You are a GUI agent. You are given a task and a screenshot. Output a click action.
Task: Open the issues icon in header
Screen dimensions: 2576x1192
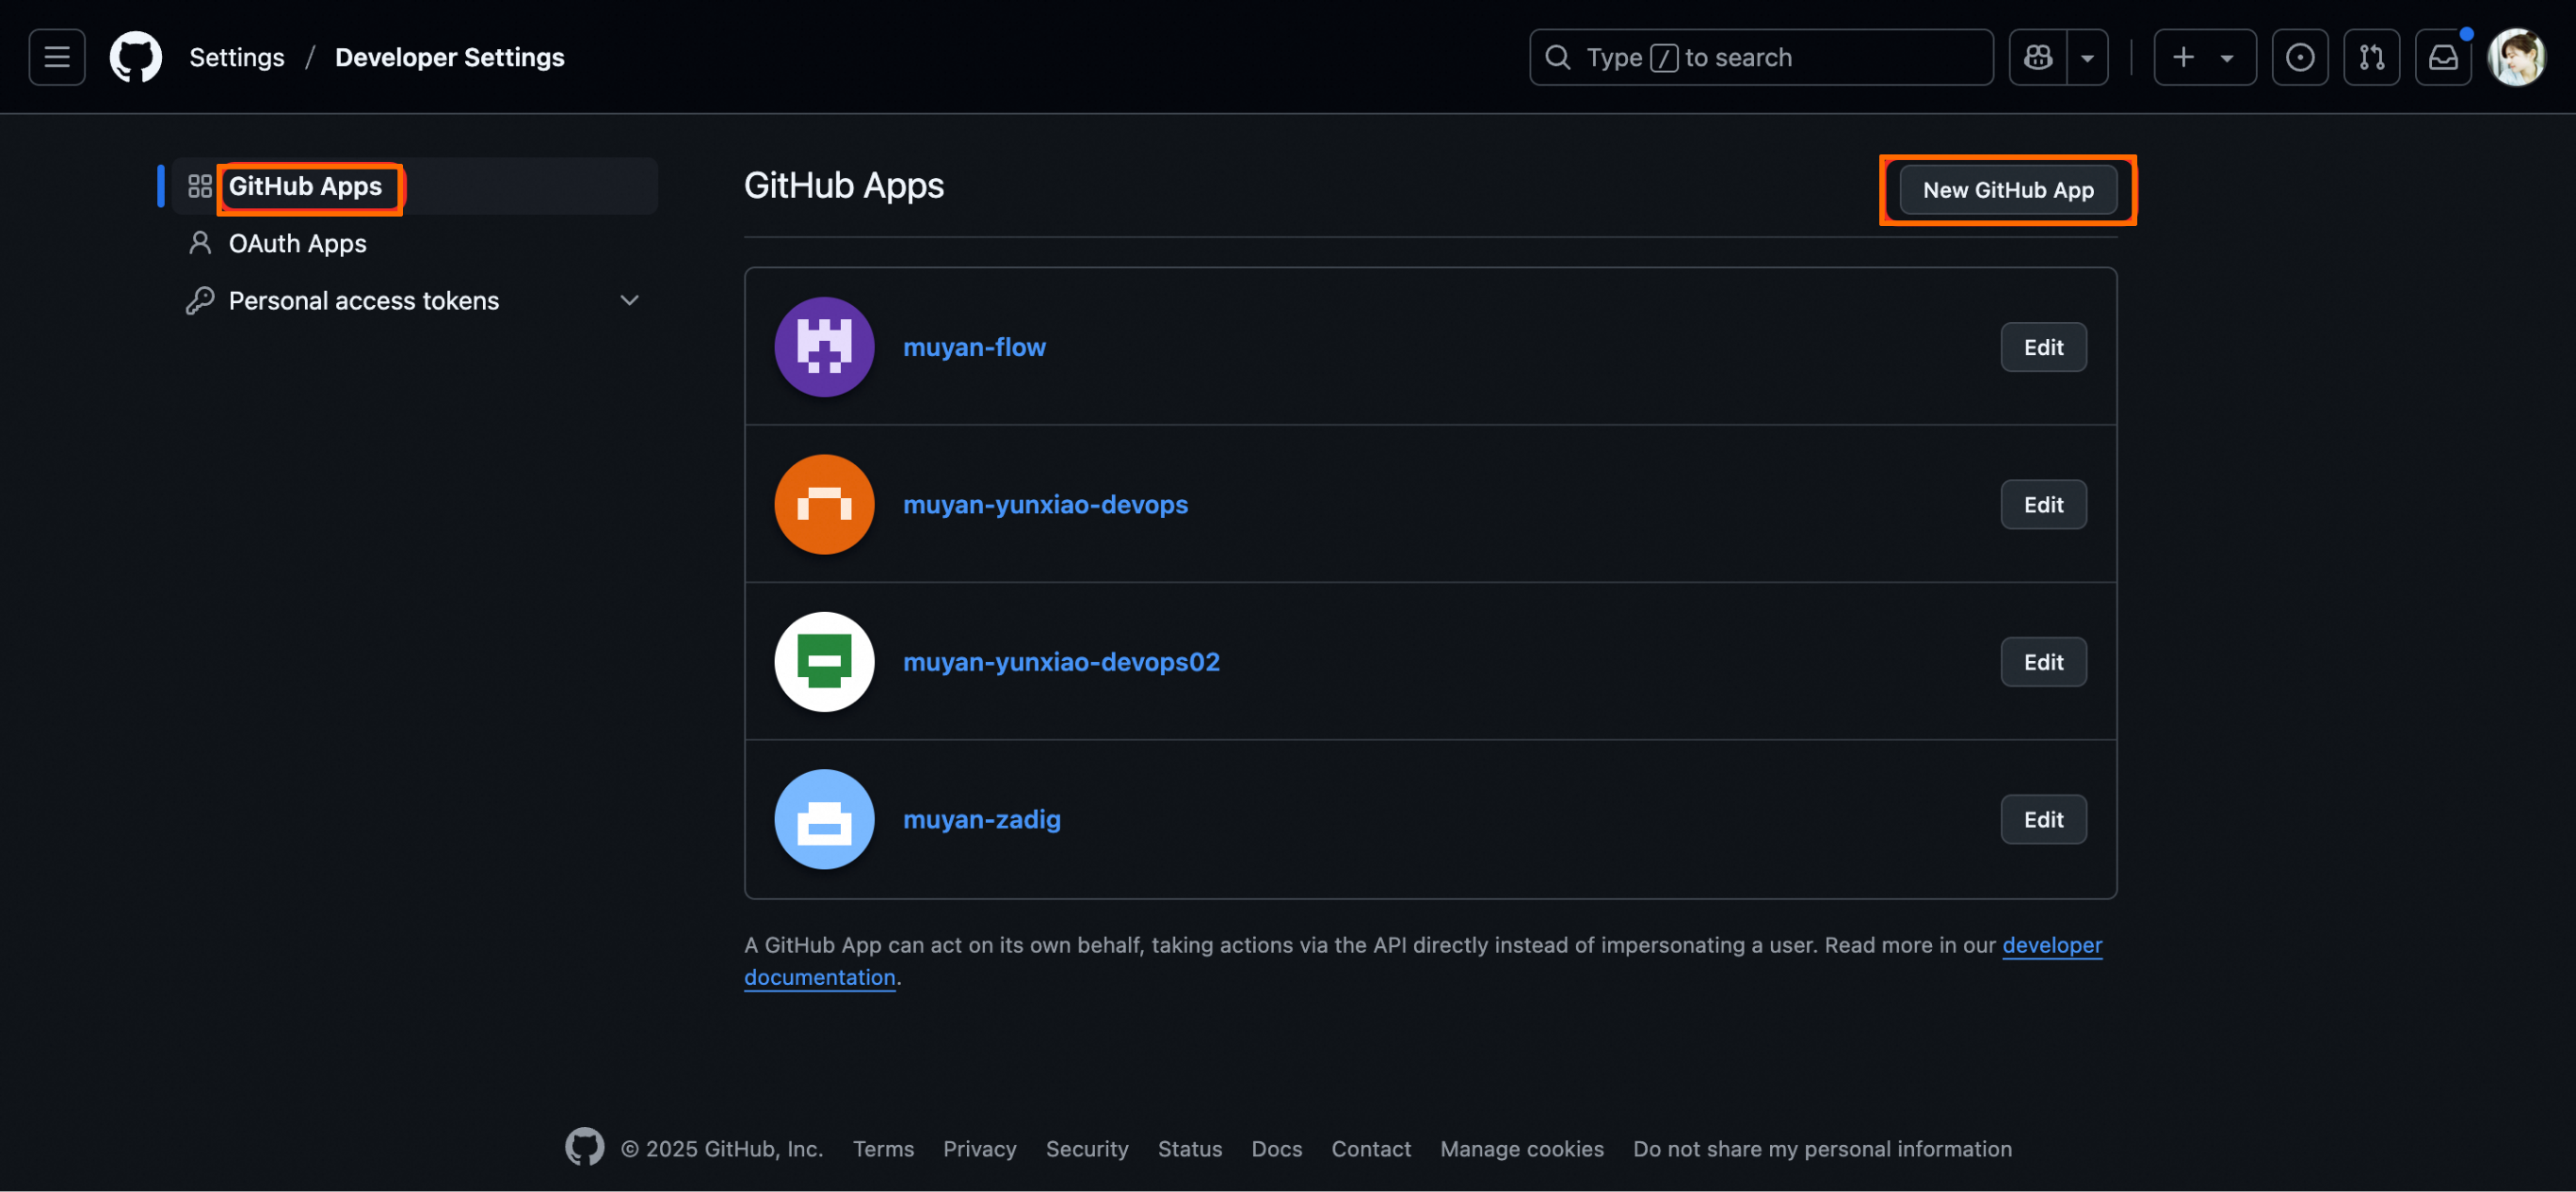coord(2299,57)
